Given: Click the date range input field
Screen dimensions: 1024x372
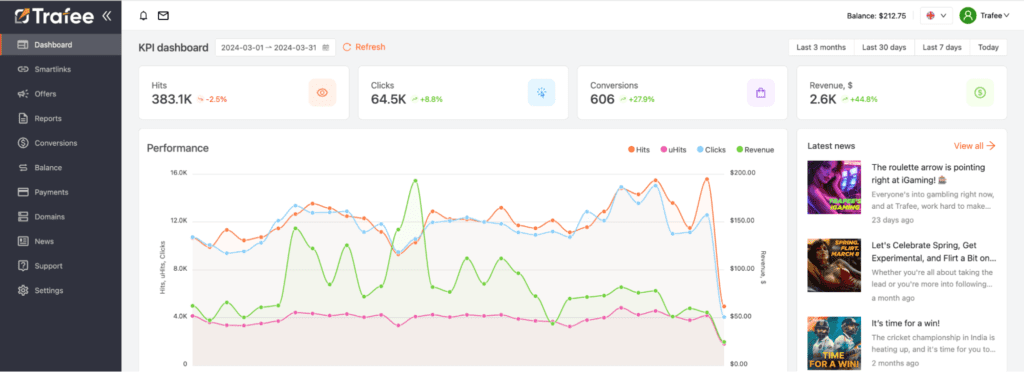Looking at the screenshot, I should click(x=275, y=48).
